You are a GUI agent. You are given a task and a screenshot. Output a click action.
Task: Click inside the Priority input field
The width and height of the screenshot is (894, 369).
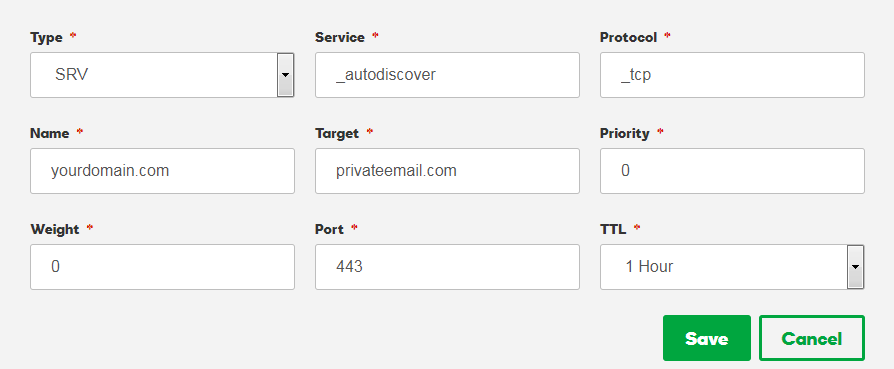pos(732,171)
